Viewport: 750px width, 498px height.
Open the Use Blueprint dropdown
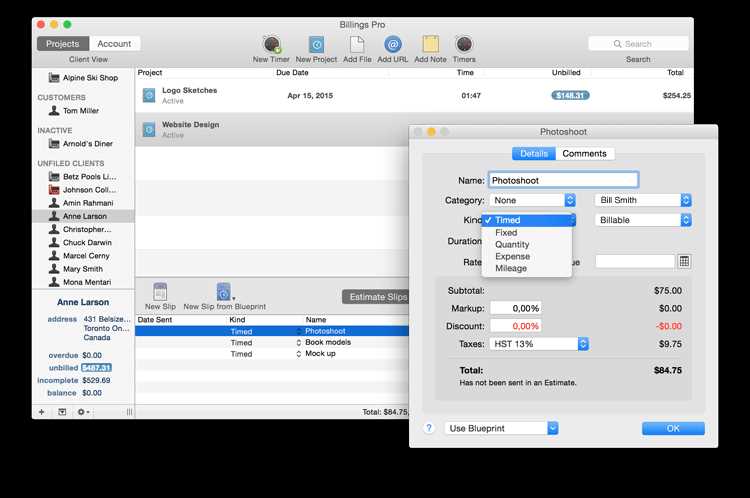click(501, 428)
